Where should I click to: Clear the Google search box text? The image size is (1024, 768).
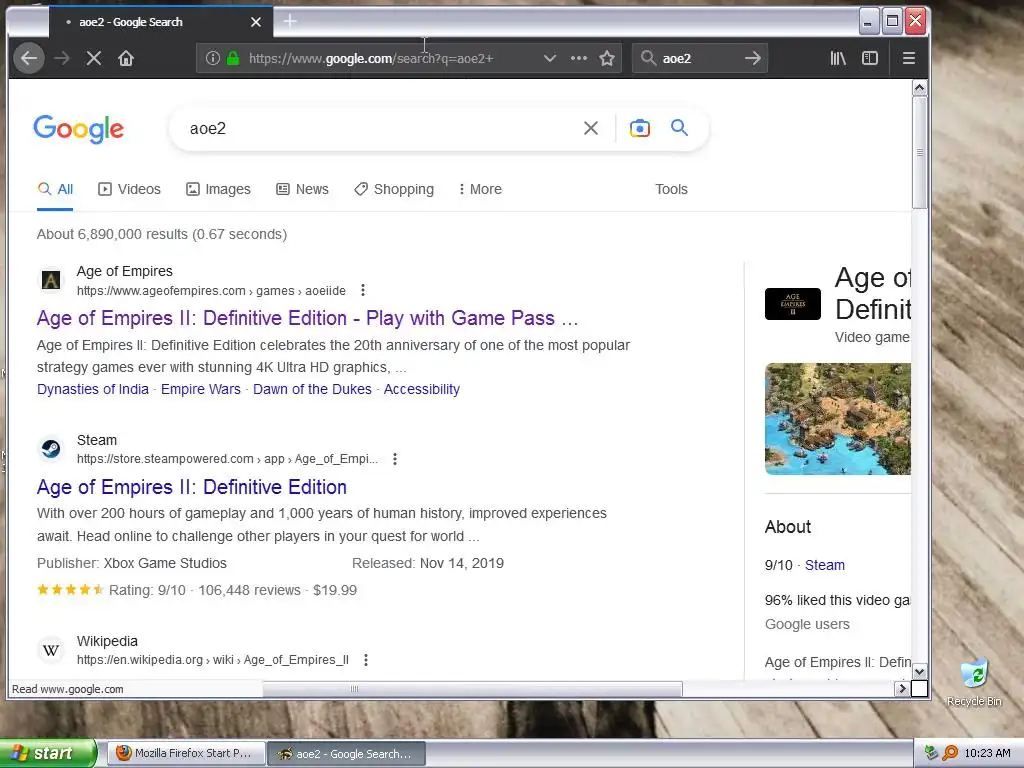pos(590,128)
